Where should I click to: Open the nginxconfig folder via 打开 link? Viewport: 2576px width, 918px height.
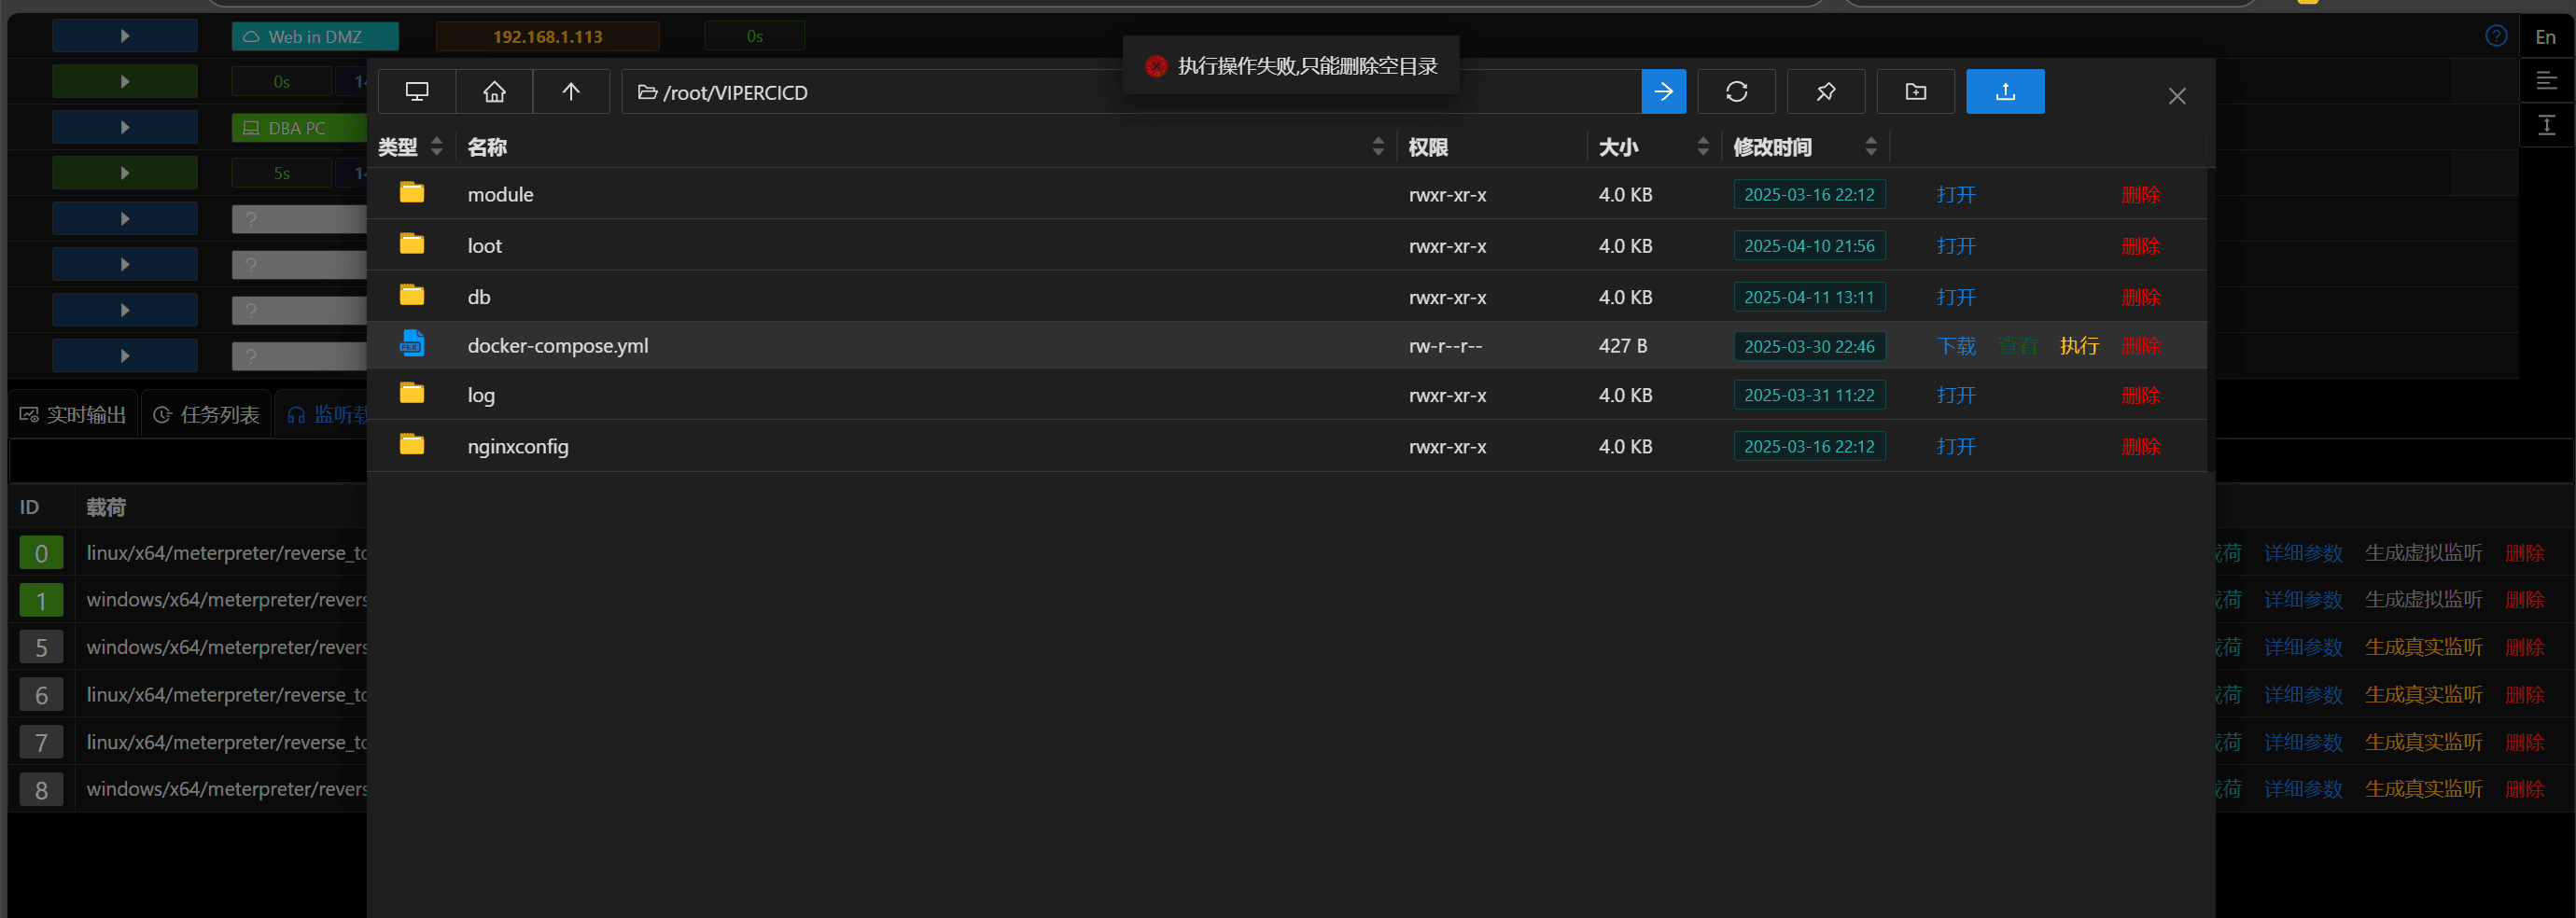pos(1956,447)
